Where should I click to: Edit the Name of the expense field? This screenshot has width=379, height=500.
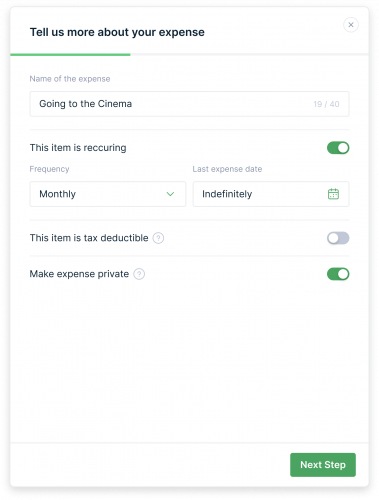coord(189,104)
